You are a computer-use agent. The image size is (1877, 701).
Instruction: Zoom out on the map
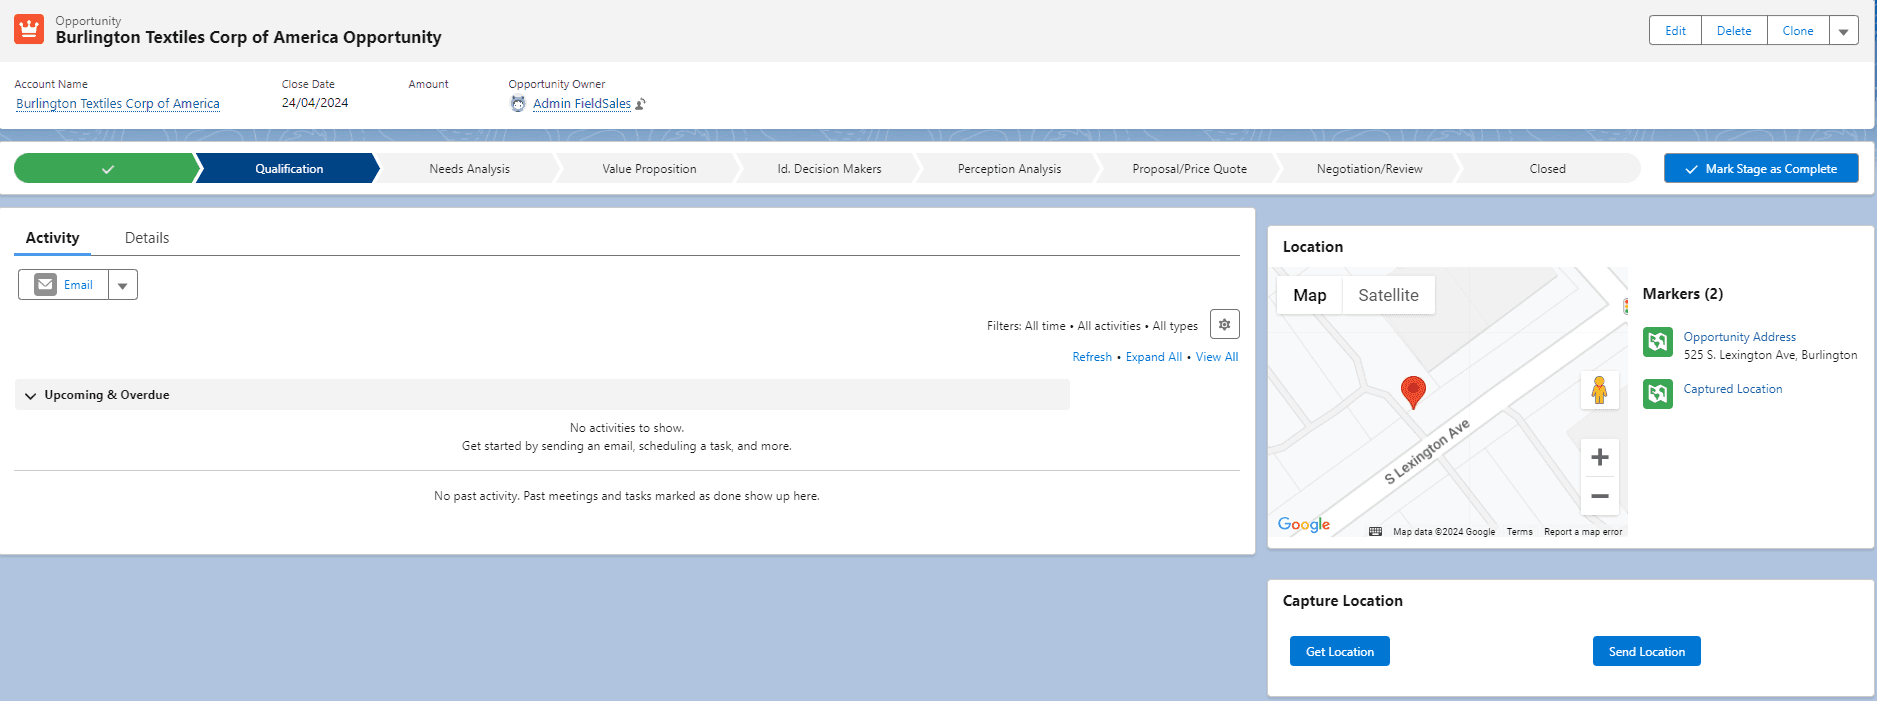(1600, 496)
